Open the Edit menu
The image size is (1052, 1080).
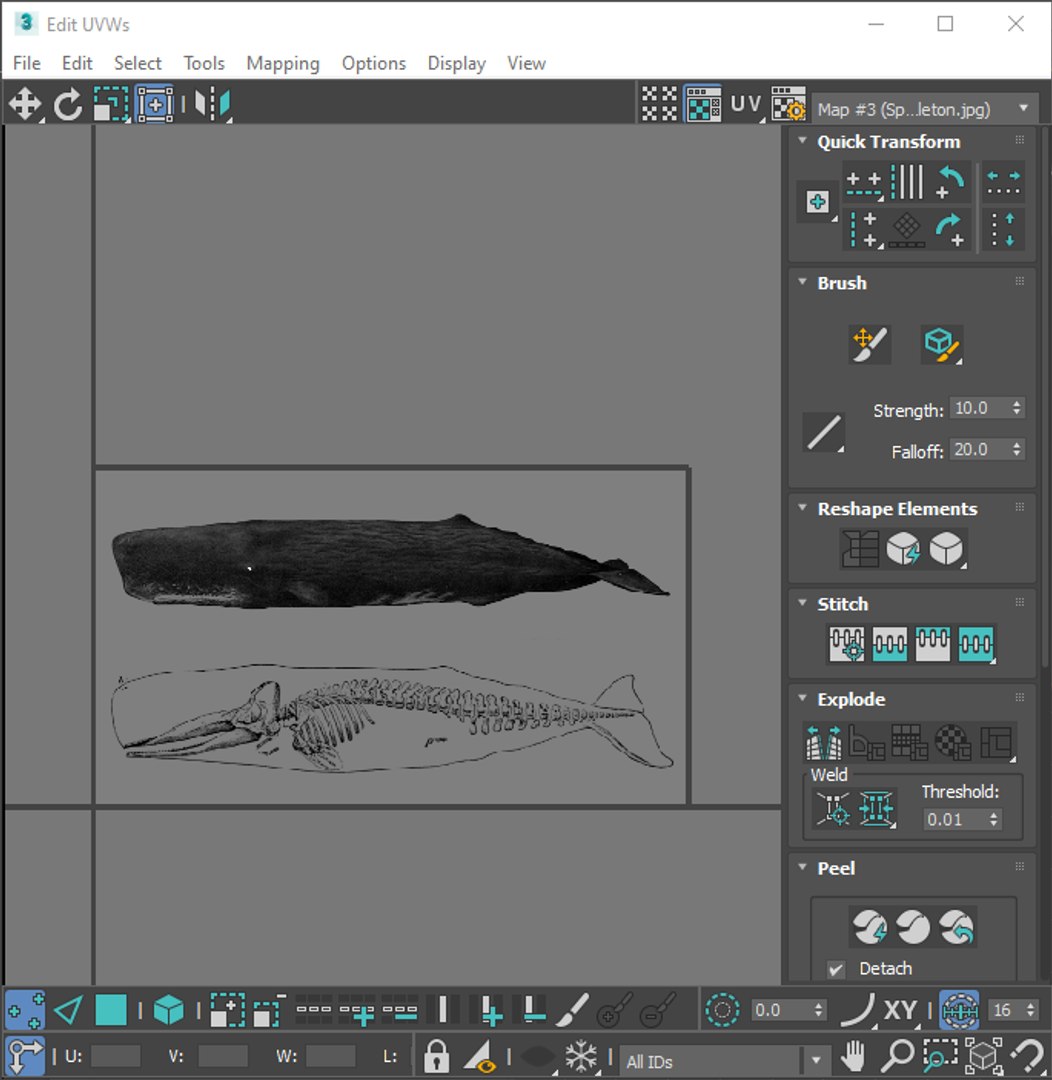[77, 63]
